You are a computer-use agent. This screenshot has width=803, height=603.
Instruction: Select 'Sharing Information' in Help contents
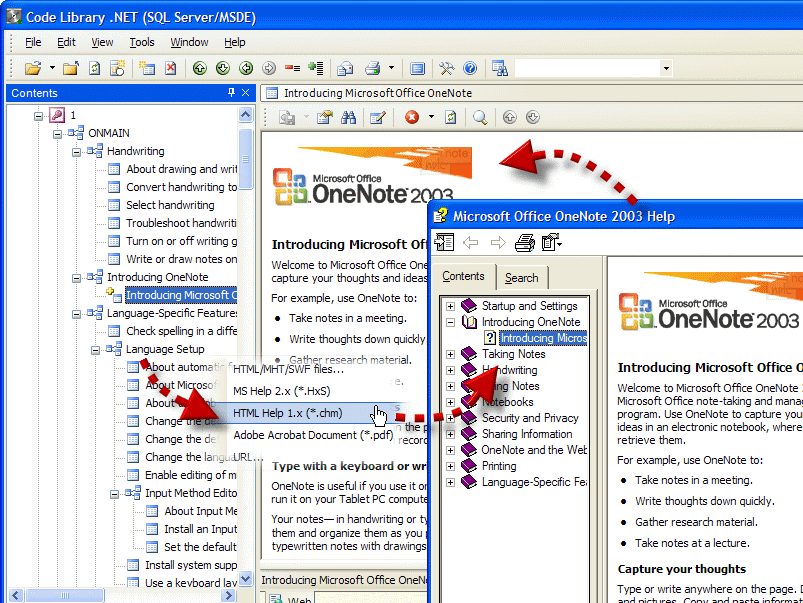[526, 434]
